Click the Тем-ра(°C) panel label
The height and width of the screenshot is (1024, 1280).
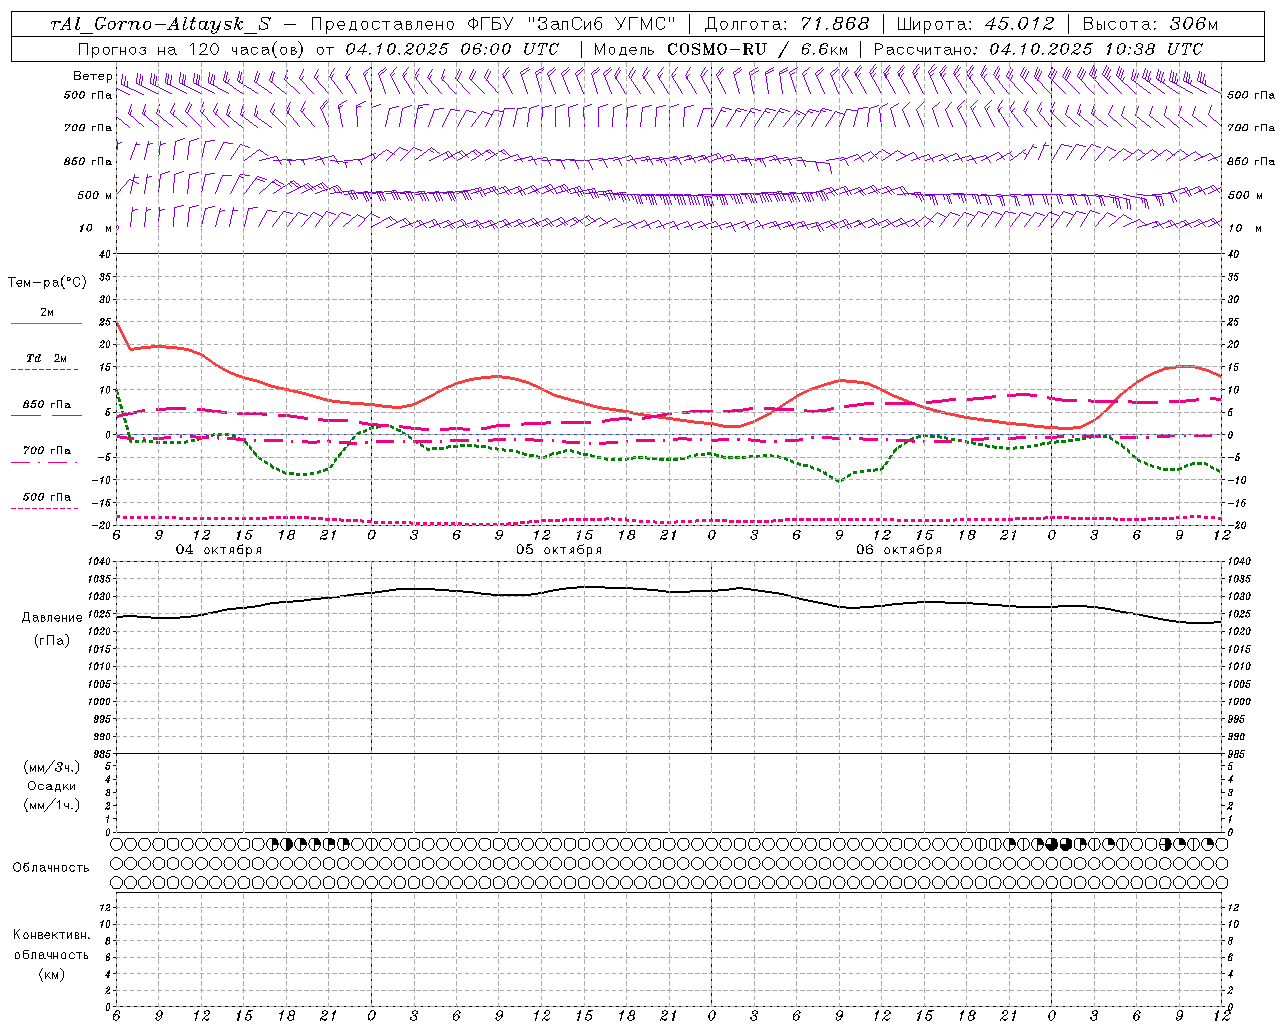[47, 283]
